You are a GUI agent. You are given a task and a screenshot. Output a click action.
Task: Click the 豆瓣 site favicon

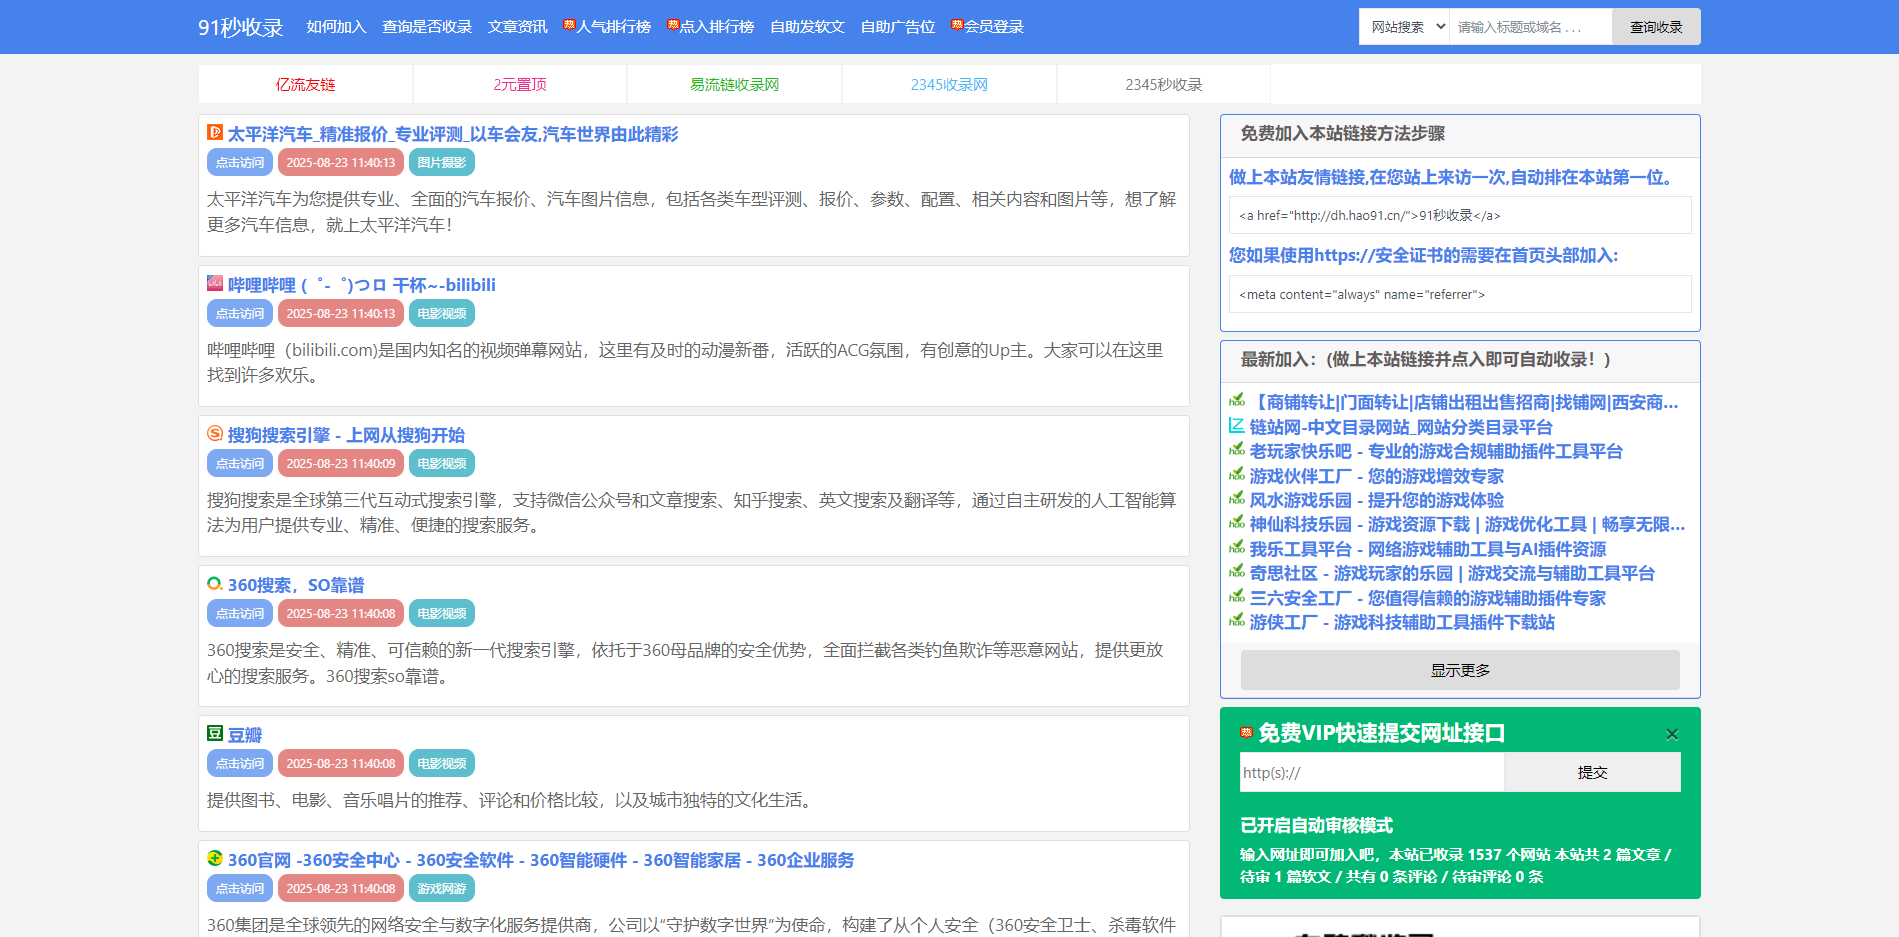pos(215,733)
